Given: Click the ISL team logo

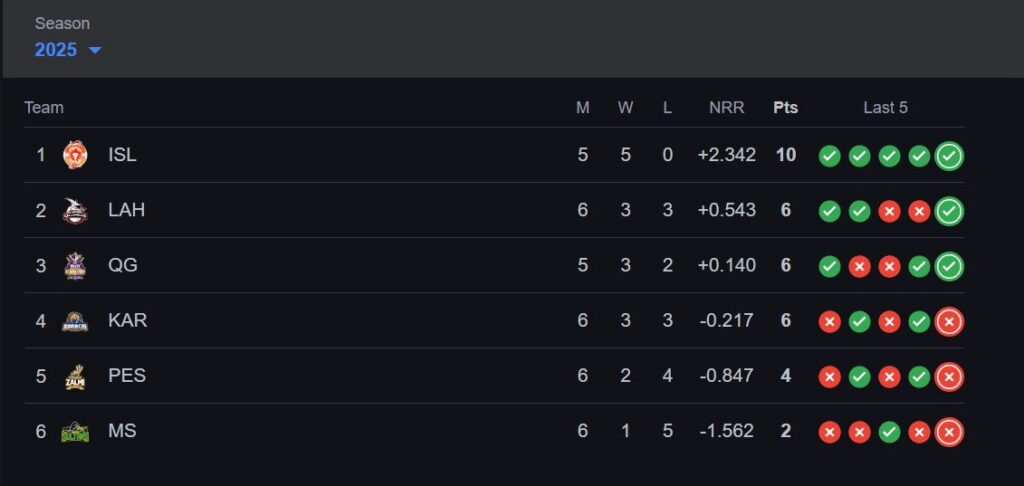Looking at the screenshot, I should pos(75,155).
